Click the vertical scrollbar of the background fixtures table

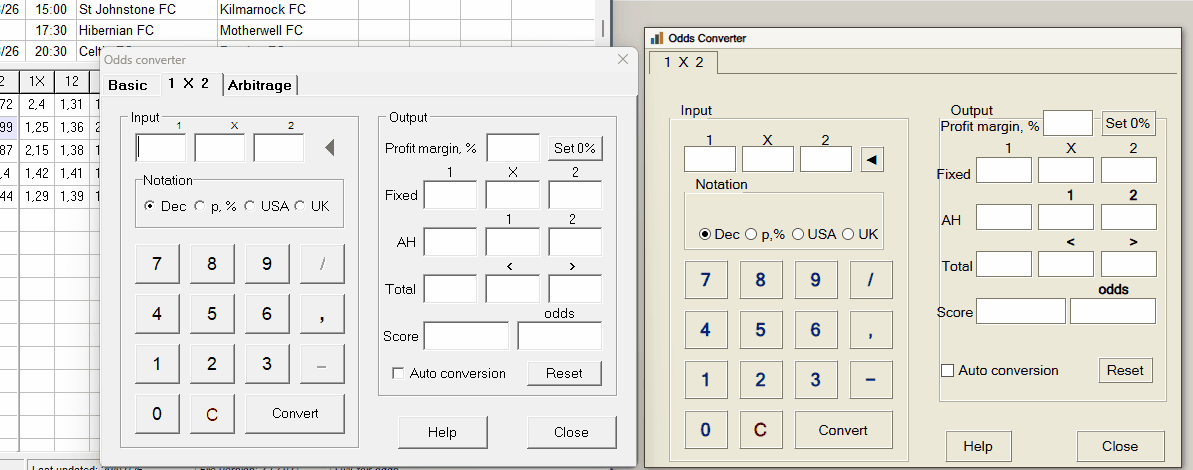[x=603, y=30]
